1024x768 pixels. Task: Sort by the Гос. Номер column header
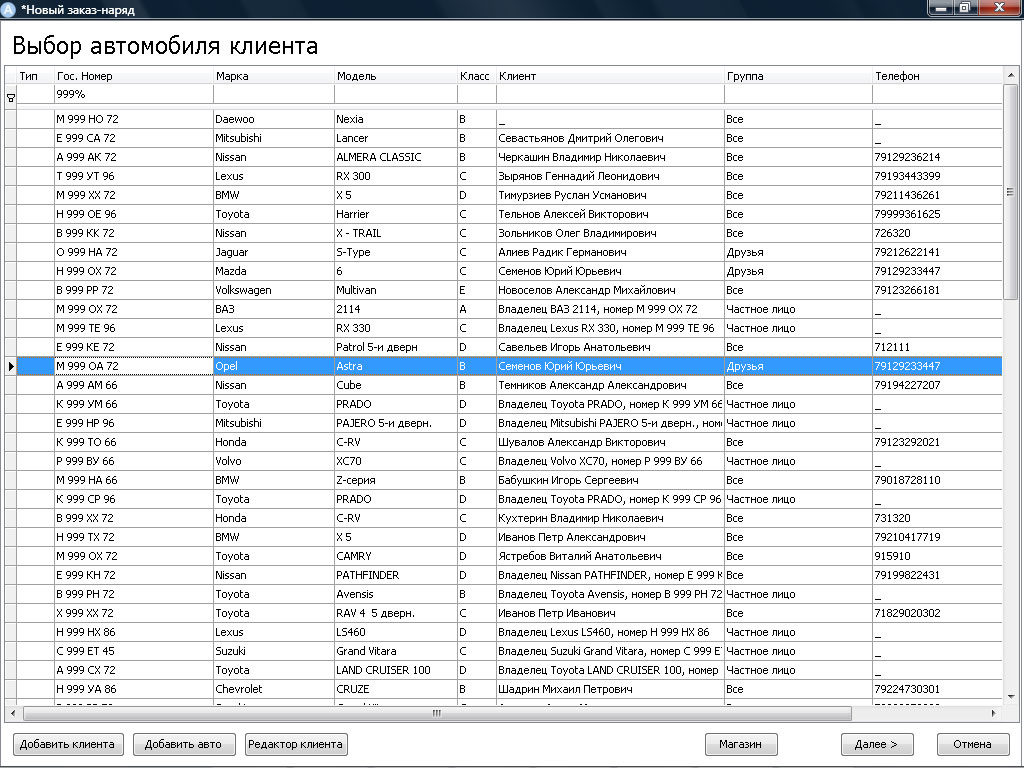click(134, 76)
